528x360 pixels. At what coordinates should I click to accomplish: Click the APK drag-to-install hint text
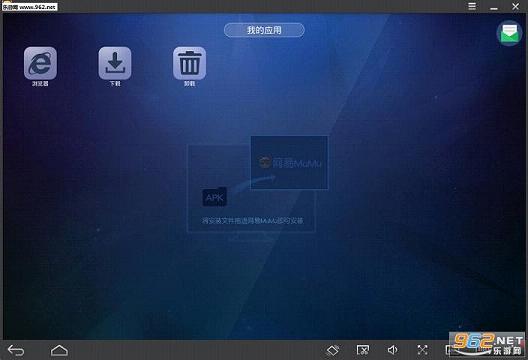click(253, 221)
